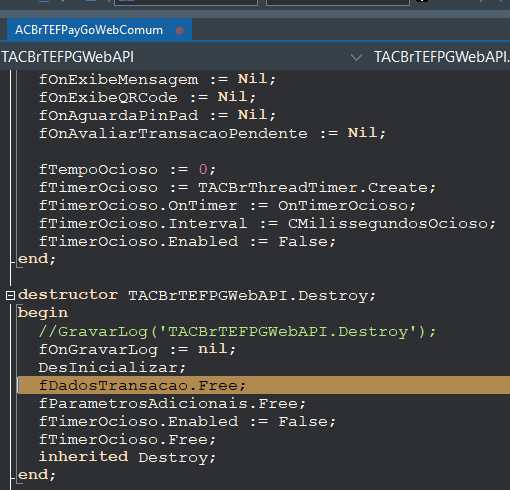Click the fParametrosAdicionais.Free line
The image size is (510, 490).
[172, 404]
